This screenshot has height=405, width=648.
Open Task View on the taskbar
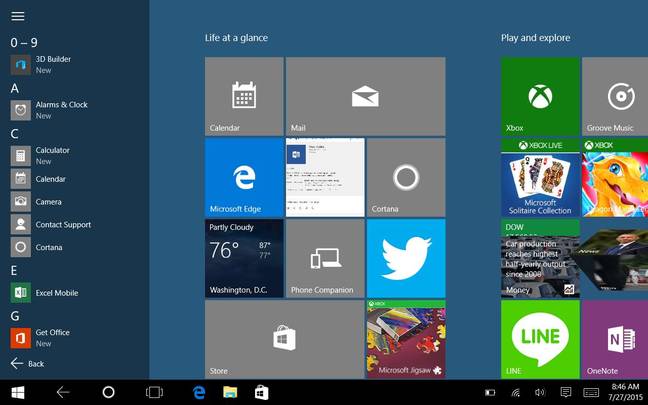pos(154,392)
